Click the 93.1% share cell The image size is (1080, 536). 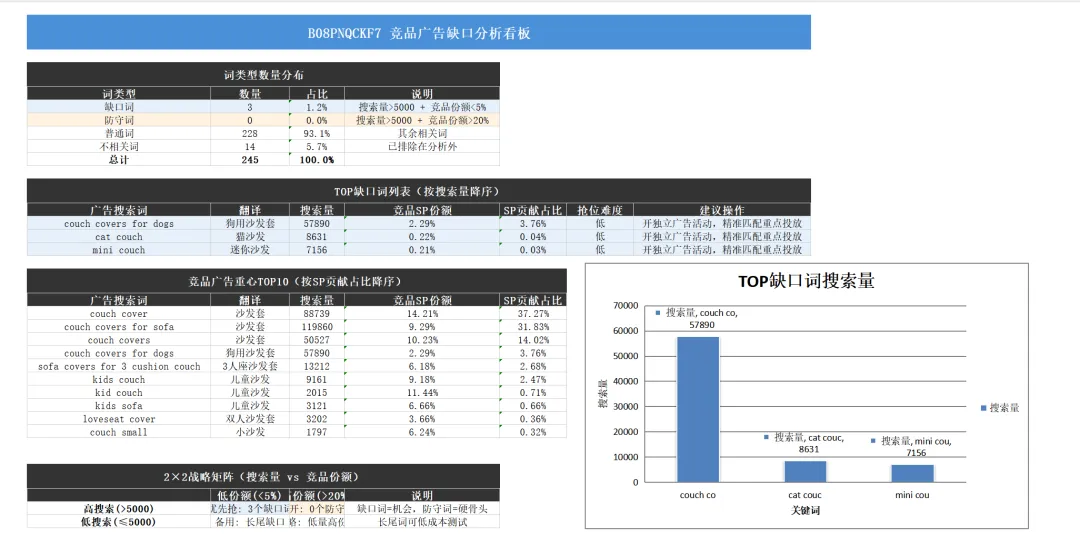click(x=317, y=133)
